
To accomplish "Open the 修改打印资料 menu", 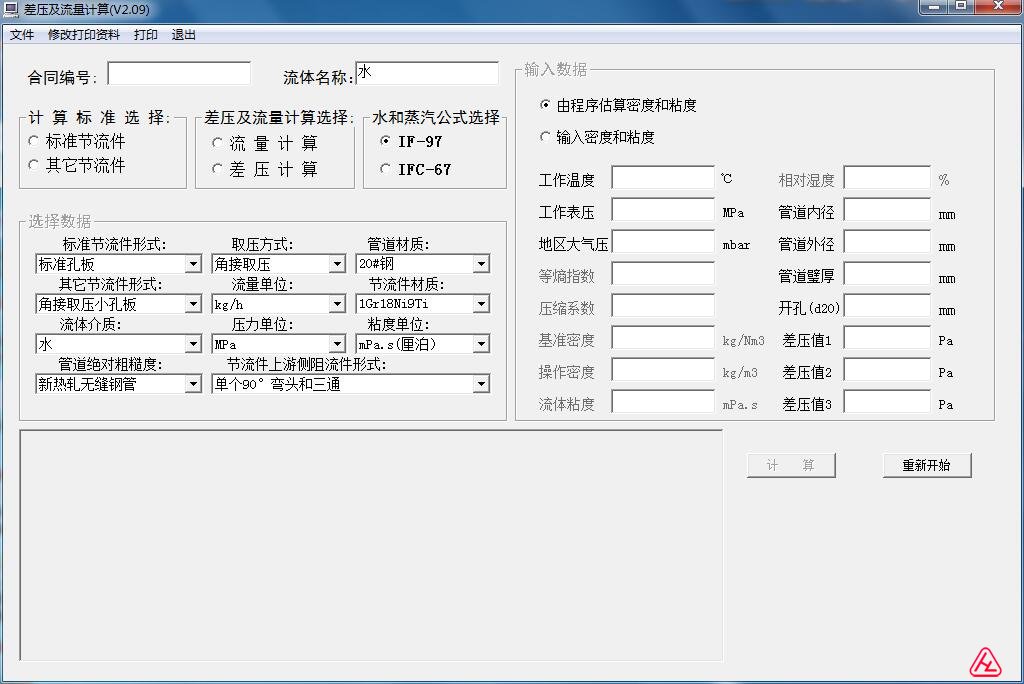I will pos(84,35).
